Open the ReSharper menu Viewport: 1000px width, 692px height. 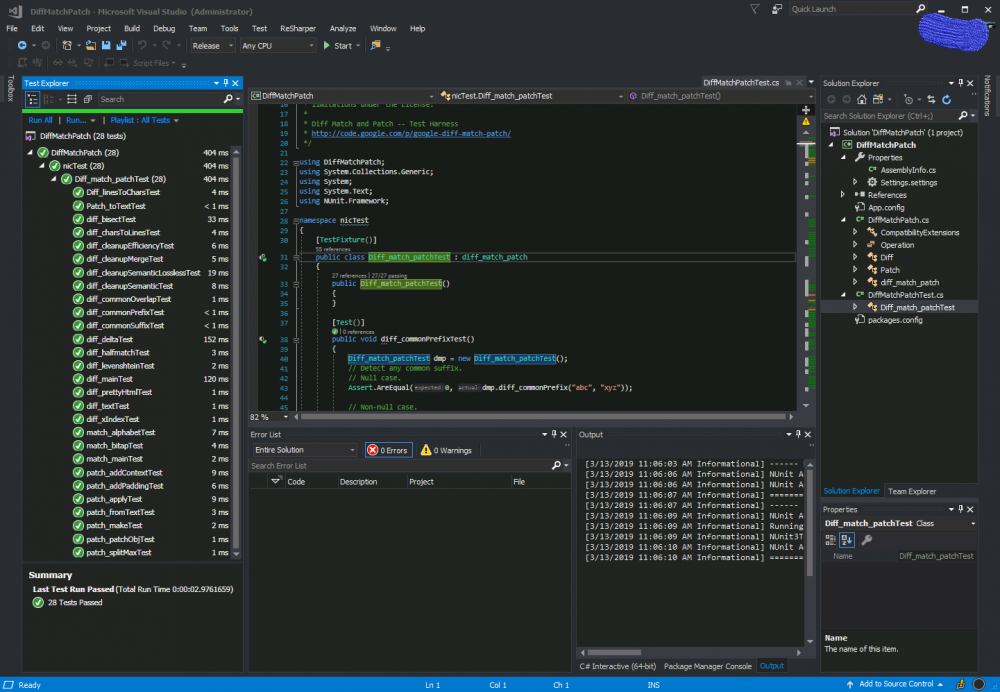pos(298,28)
